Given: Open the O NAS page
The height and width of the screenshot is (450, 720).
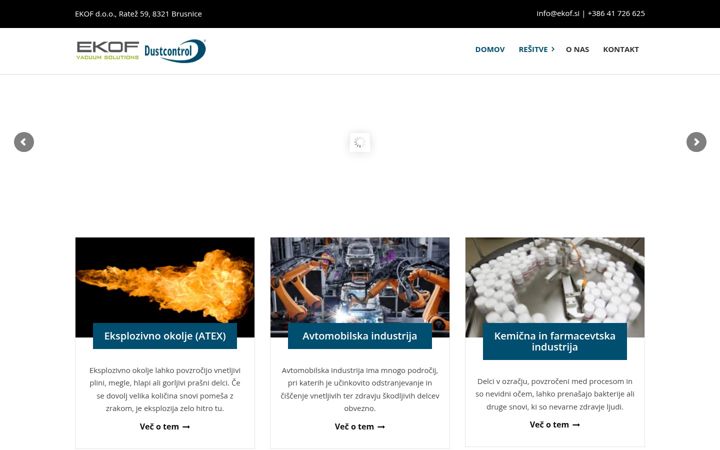Looking at the screenshot, I should (577, 49).
